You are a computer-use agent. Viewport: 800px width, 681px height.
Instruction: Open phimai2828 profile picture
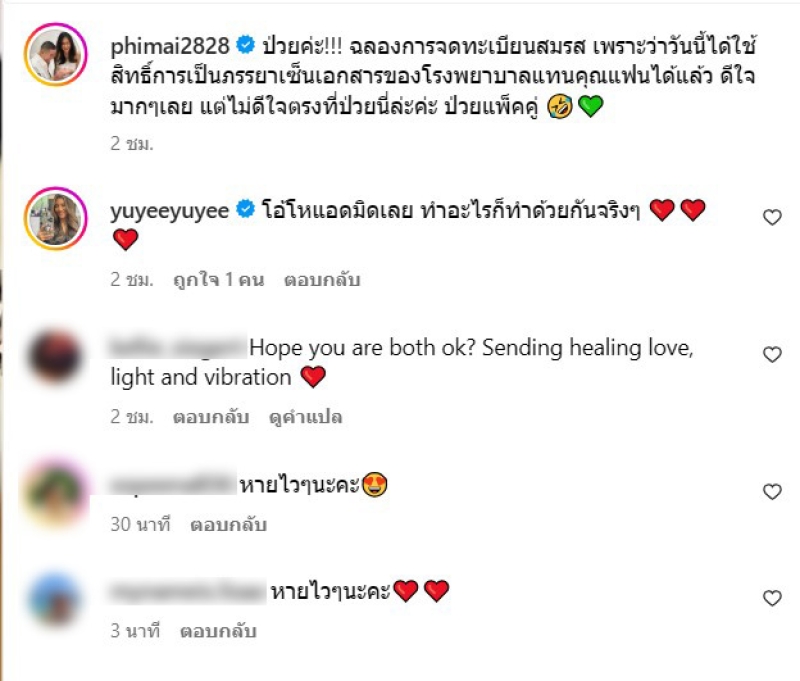coord(56,54)
